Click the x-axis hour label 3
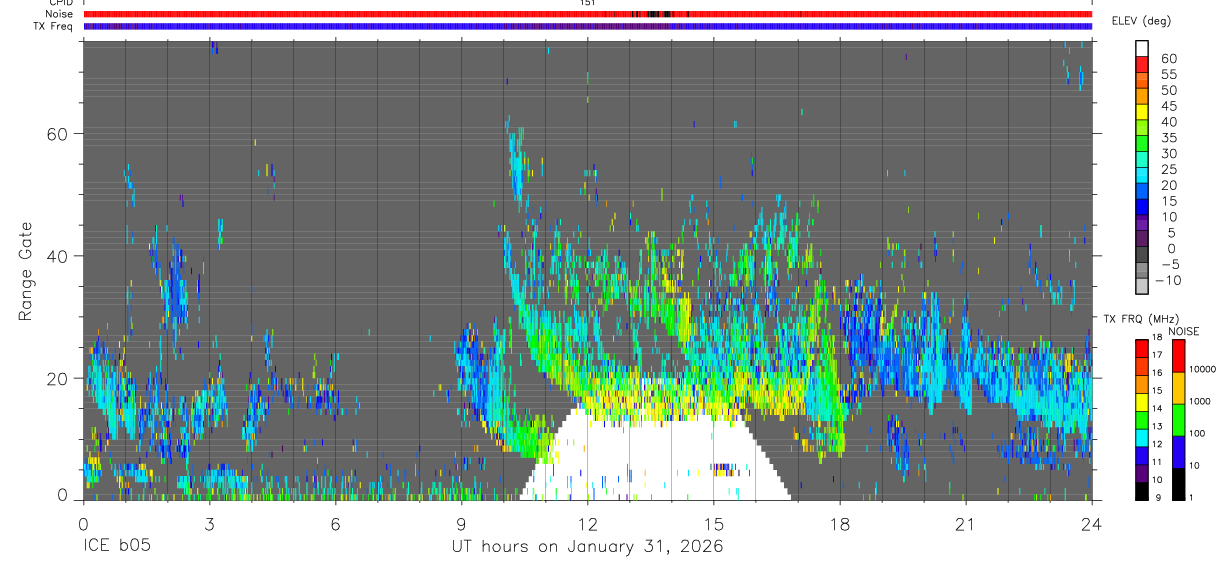The image size is (1228, 567). point(209,523)
